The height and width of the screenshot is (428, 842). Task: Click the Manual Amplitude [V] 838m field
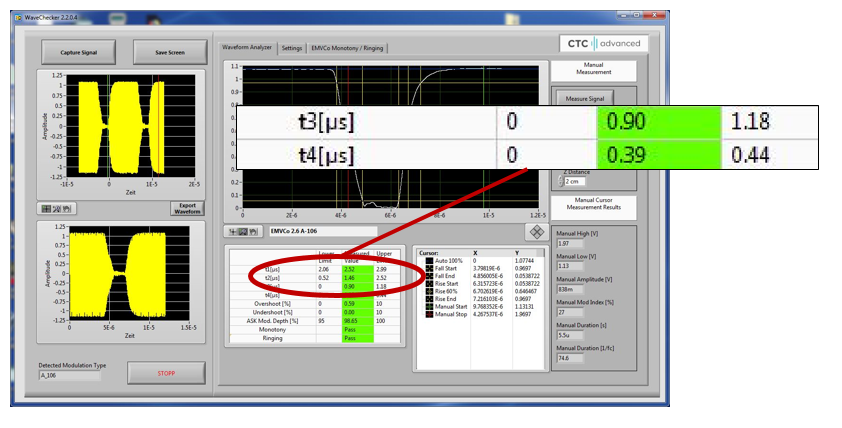(570, 289)
